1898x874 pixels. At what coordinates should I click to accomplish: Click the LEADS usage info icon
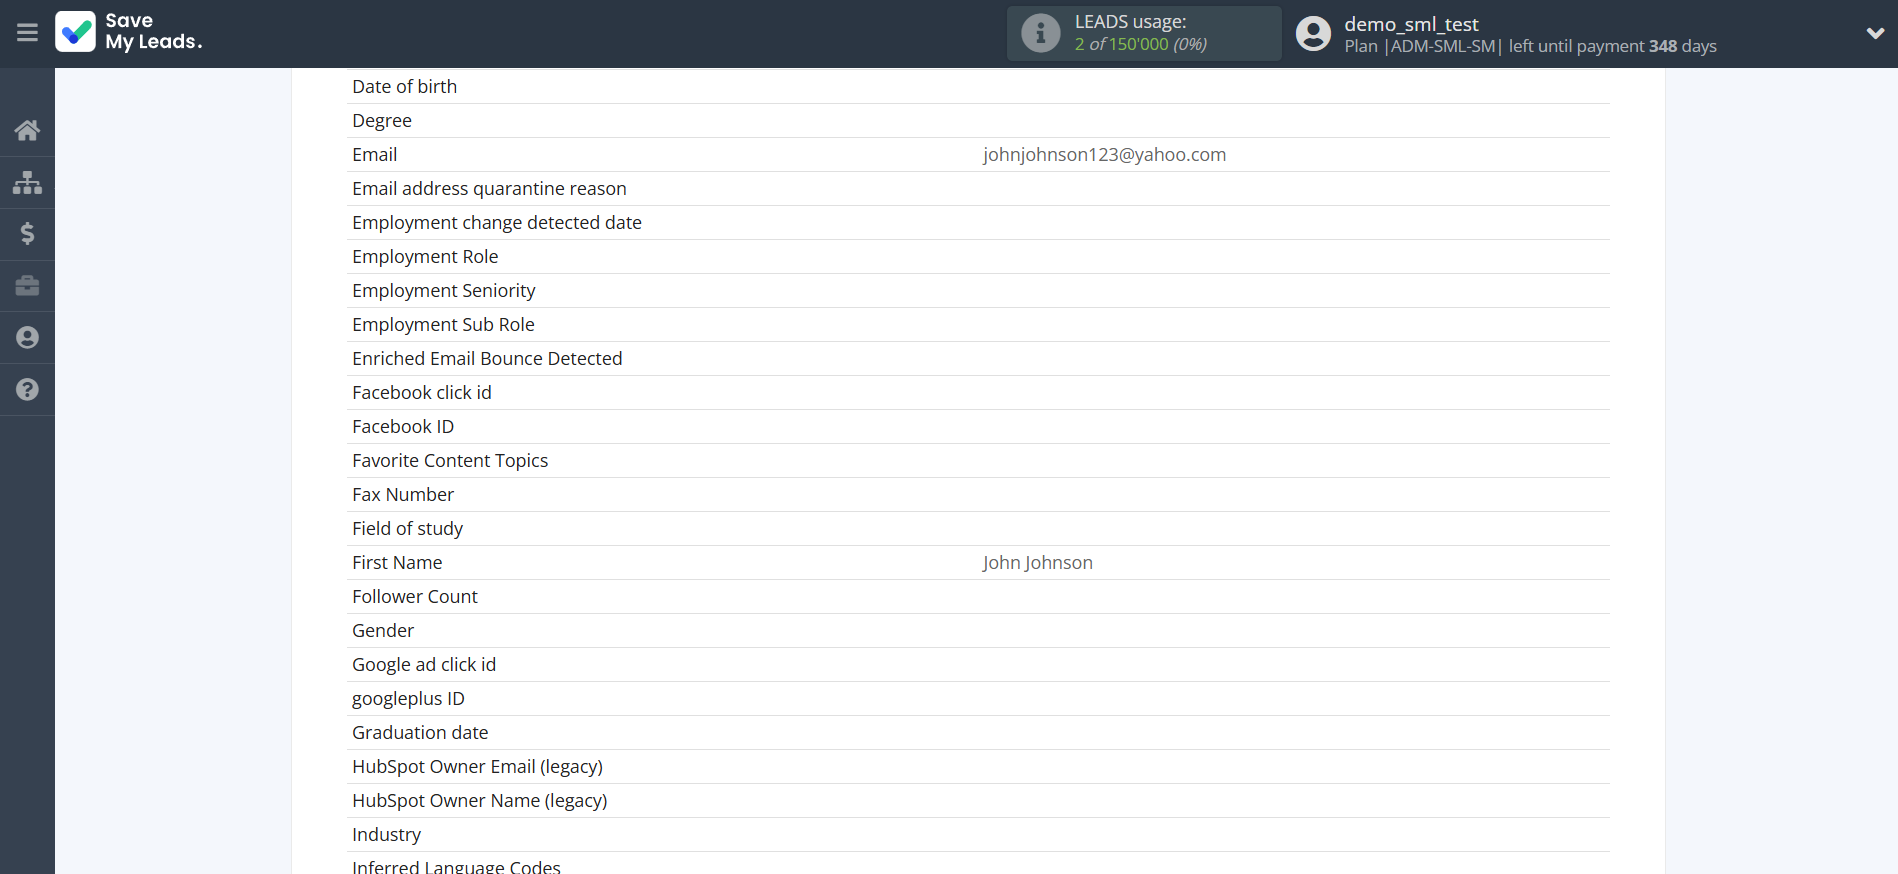pyautogui.click(x=1040, y=33)
